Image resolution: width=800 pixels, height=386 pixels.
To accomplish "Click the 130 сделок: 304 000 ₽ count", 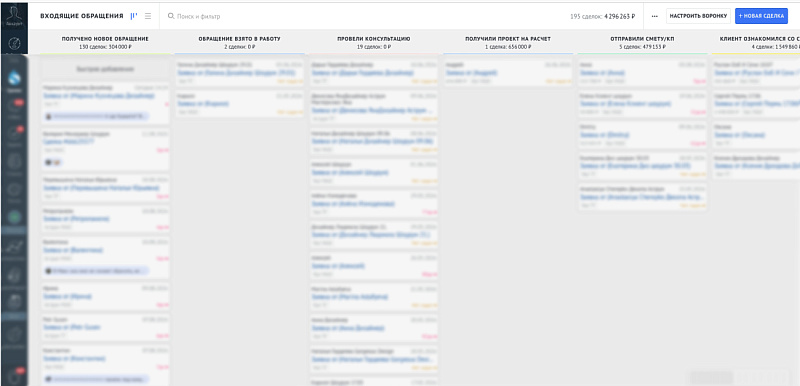I will pyautogui.click(x=105, y=46).
